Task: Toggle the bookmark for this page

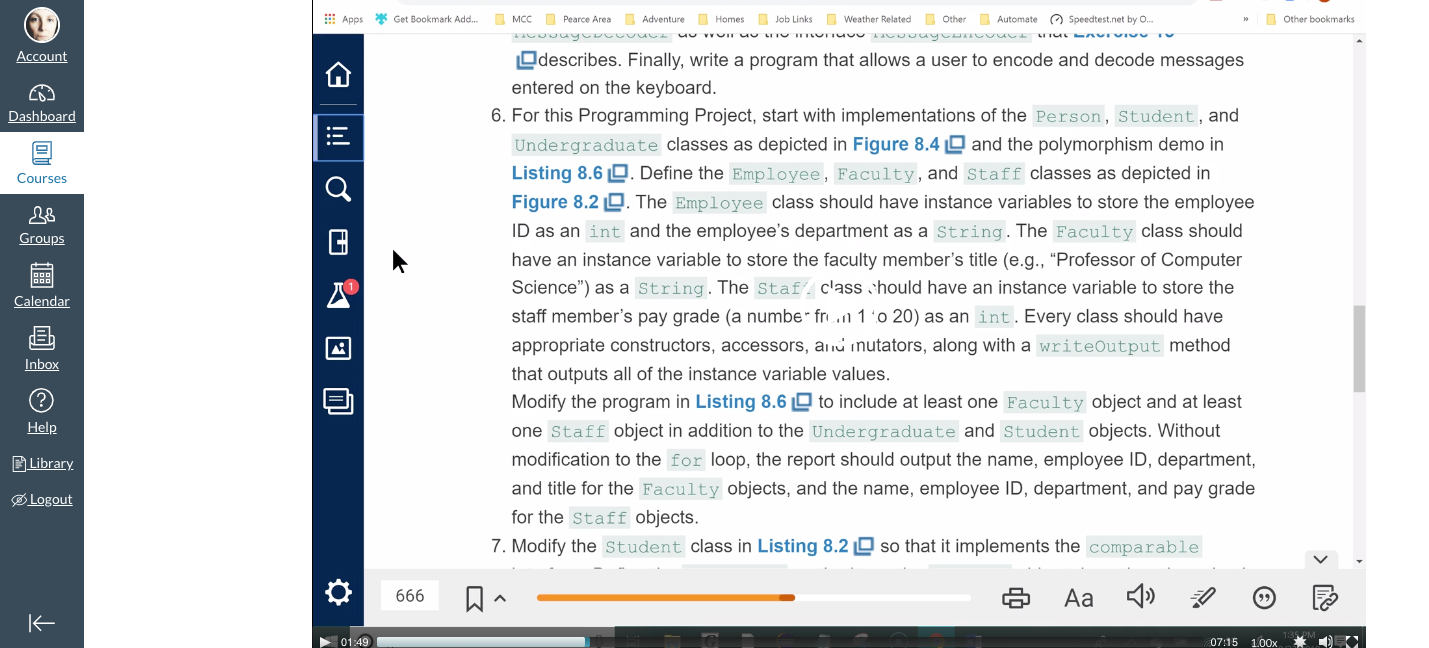Action: (472, 597)
